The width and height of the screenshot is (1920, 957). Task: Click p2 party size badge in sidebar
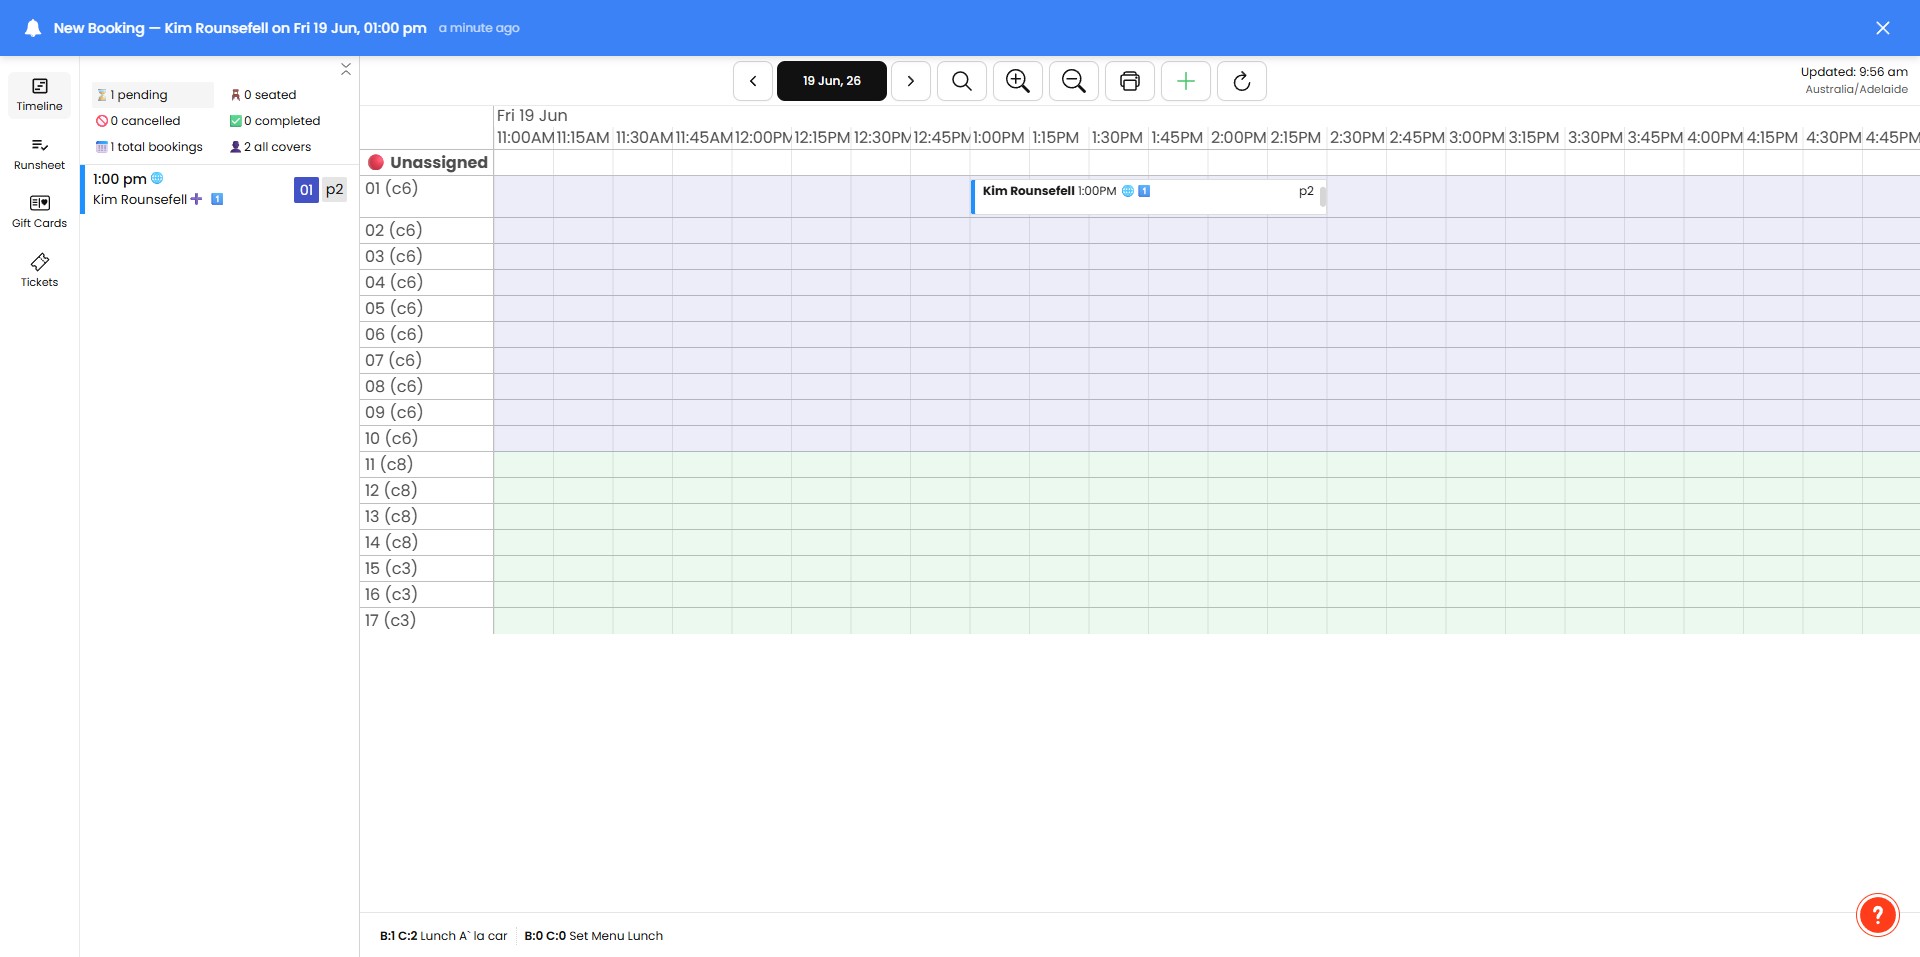pos(334,189)
